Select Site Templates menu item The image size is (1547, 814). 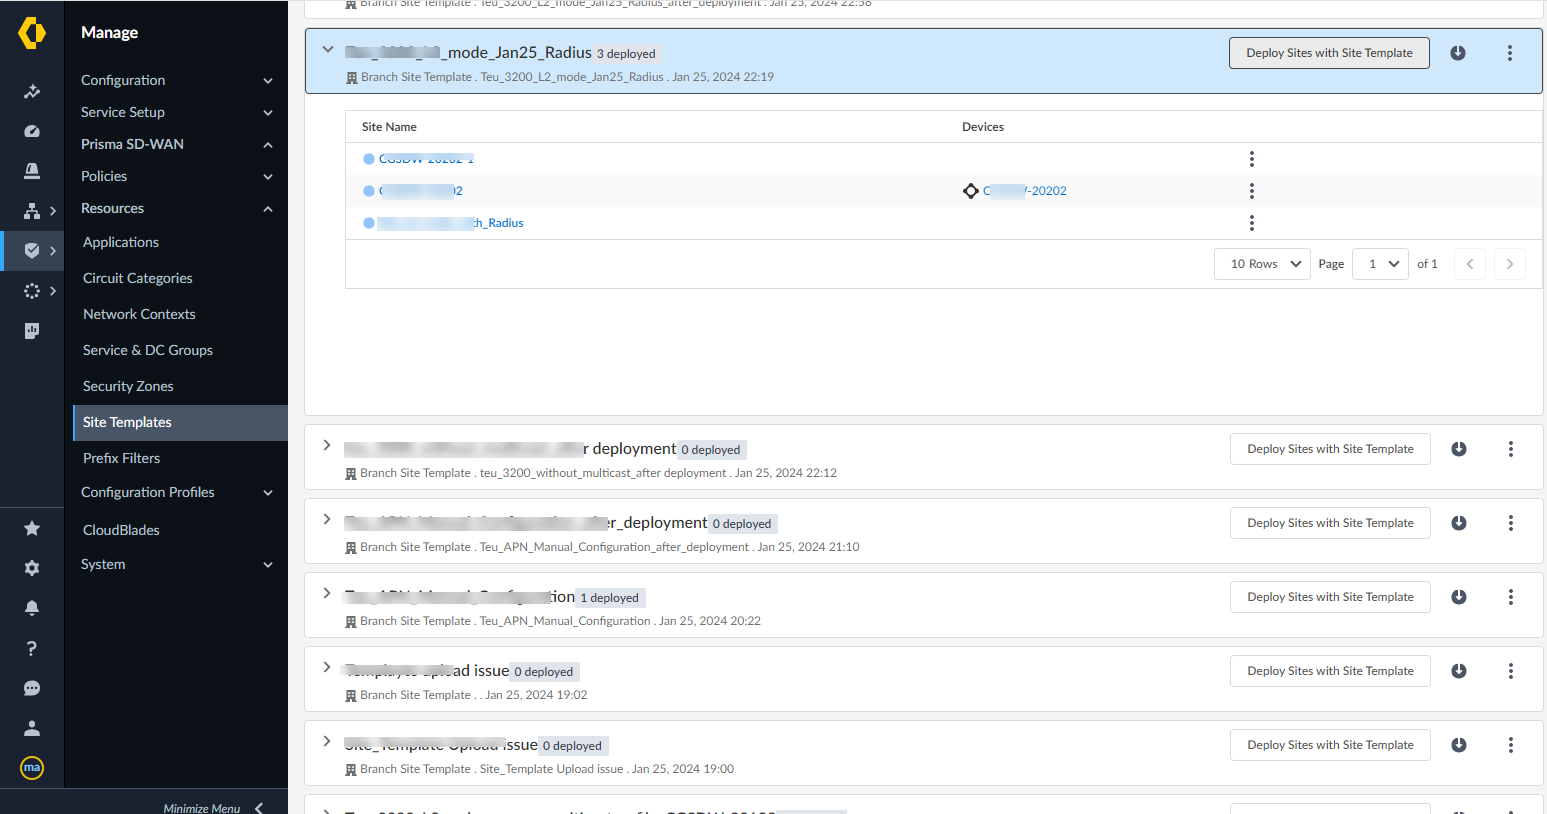pos(180,422)
